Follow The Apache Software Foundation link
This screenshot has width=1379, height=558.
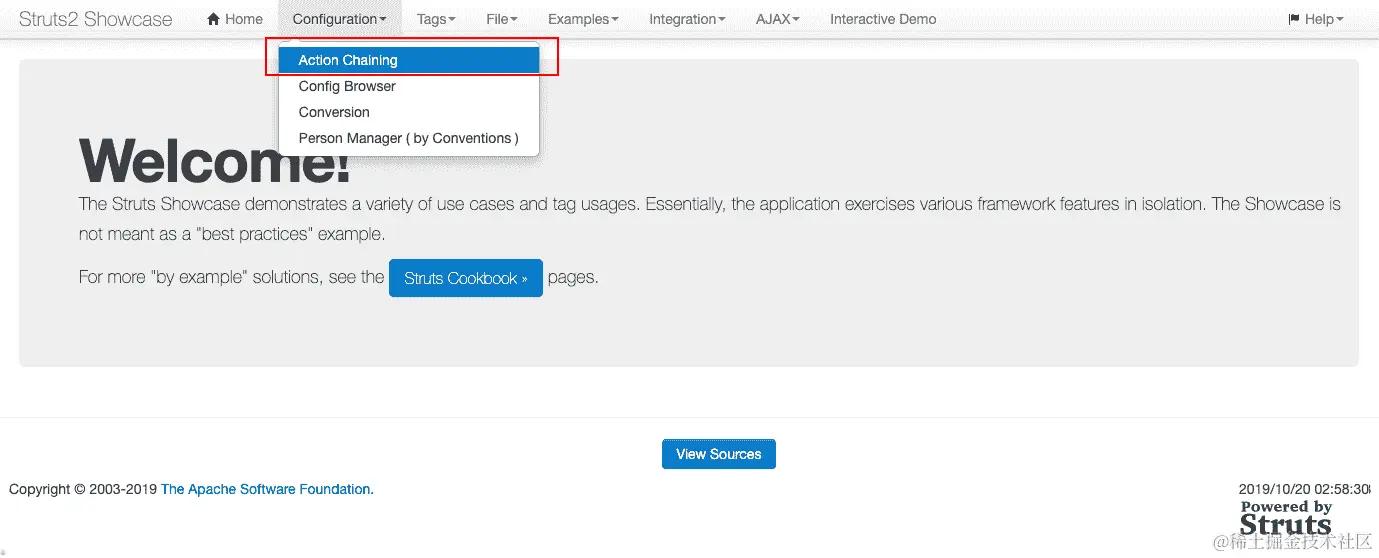(x=267, y=489)
